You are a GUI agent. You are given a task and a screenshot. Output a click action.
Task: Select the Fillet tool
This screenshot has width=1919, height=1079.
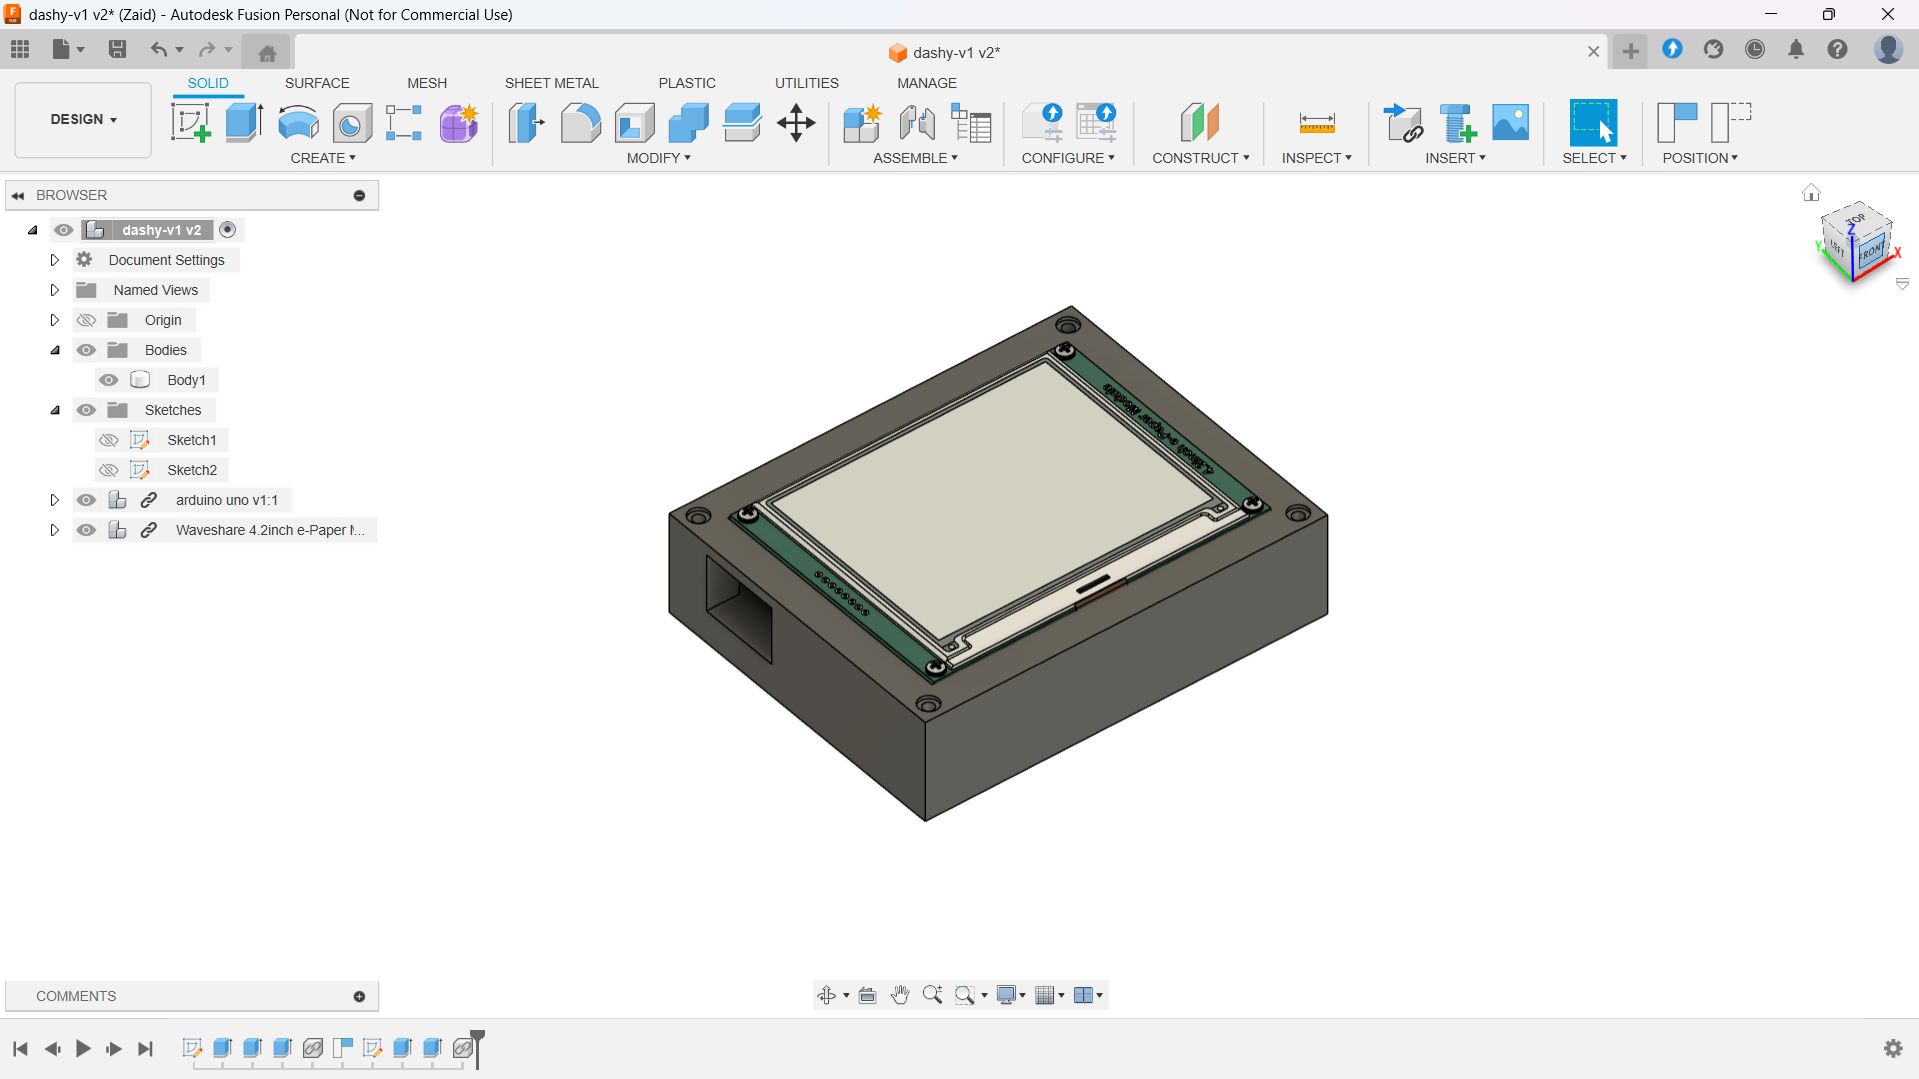tap(580, 123)
